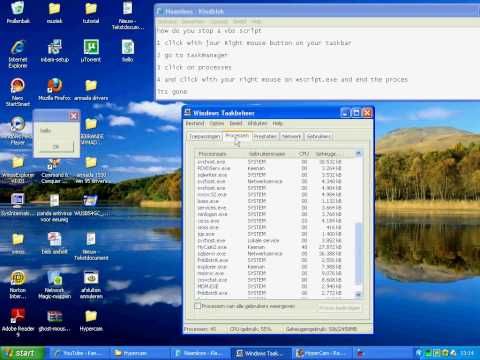Select the Norton Internet shortcut icon

click(x=18, y=285)
